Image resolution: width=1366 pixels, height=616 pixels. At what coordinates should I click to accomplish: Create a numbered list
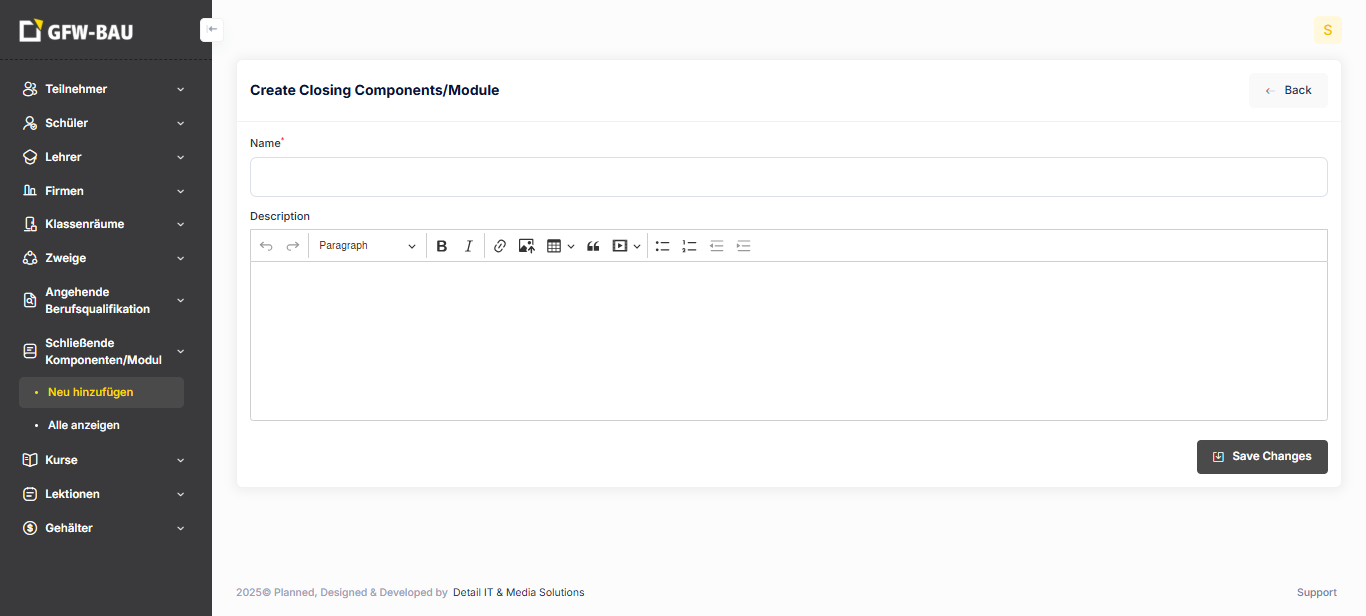click(689, 246)
